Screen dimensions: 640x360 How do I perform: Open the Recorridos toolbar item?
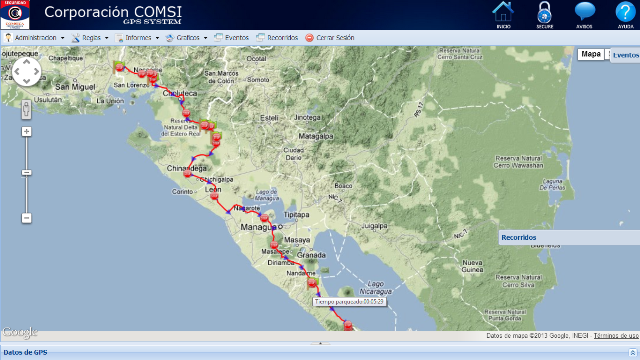coord(277,38)
